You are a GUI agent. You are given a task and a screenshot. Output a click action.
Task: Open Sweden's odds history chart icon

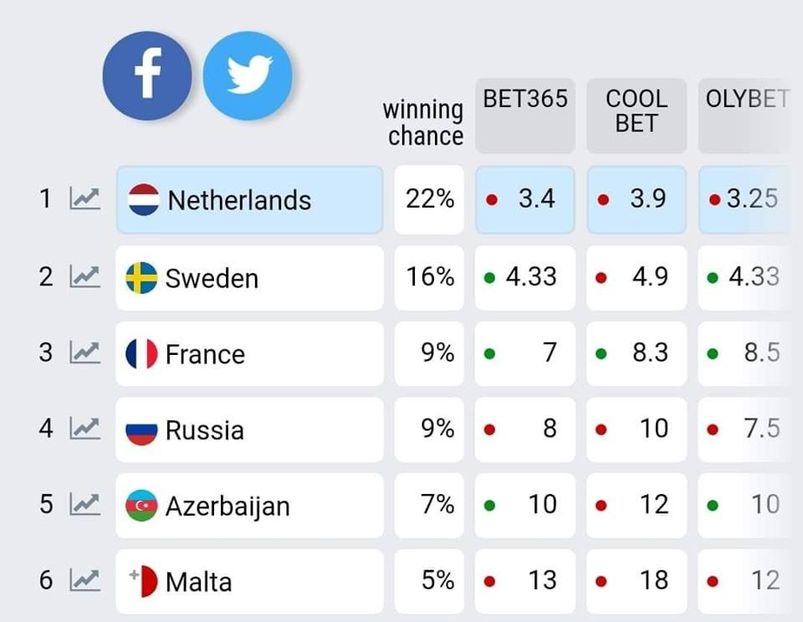click(86, 276)
